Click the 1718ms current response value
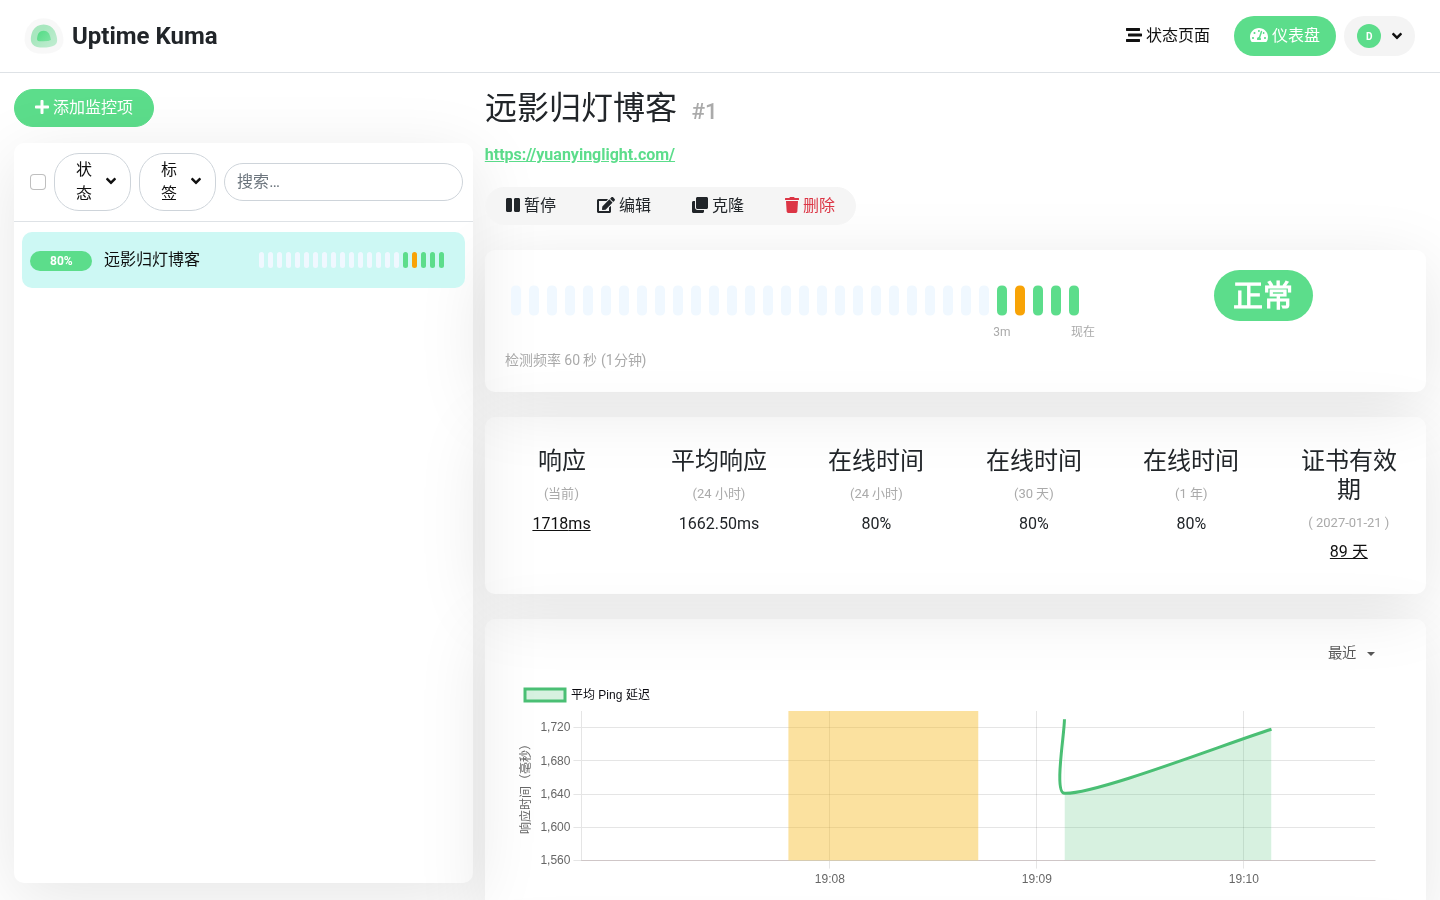The width and height of the screenshot is (1440, 900). click(x=561, y=523)
